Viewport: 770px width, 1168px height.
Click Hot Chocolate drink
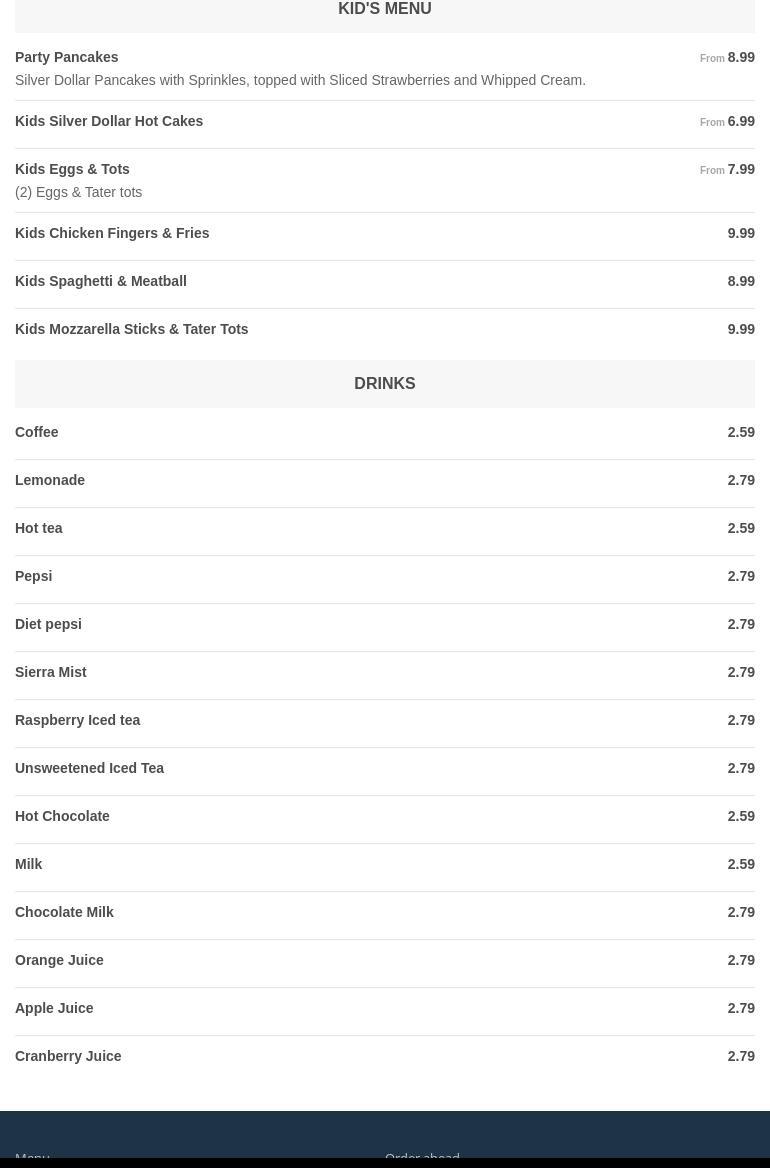(62, 816)
